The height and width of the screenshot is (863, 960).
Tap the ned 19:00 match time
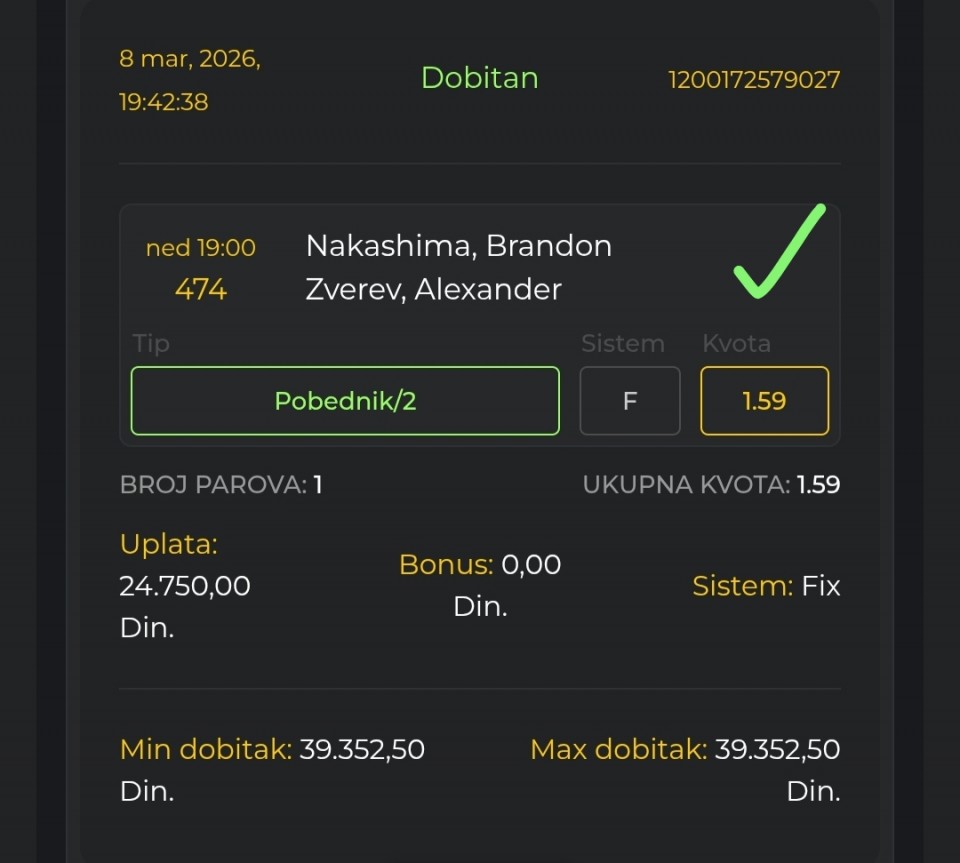[200, 247]
